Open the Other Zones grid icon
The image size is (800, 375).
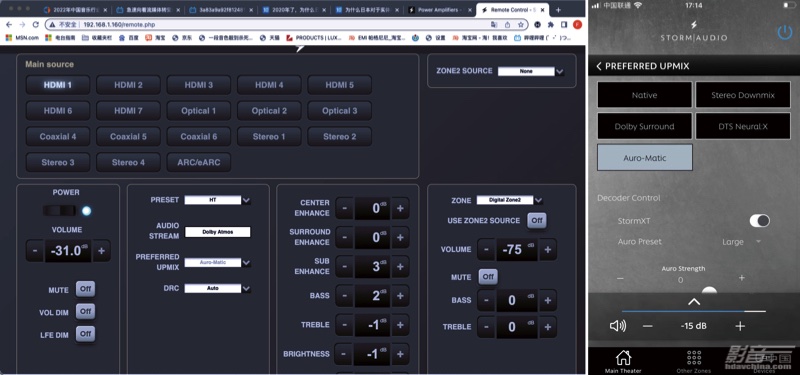693,357
